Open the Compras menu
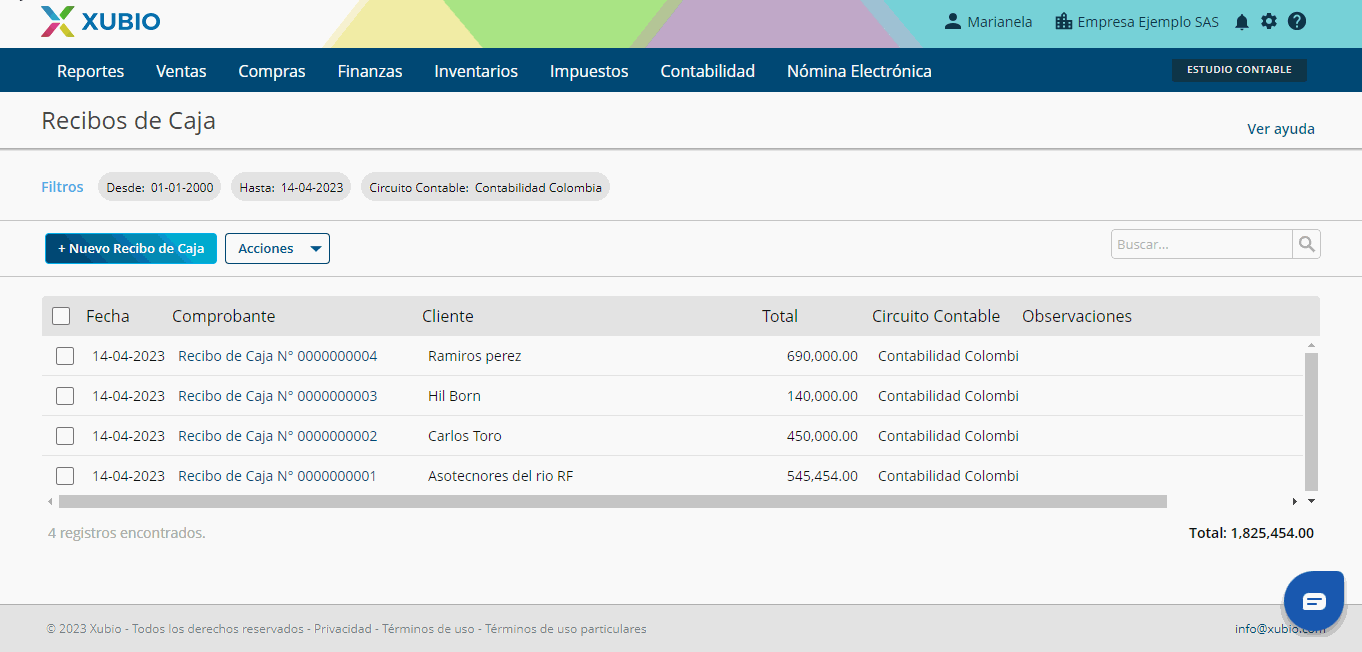Screen dimensions: 1362x652 coord(272,71)
